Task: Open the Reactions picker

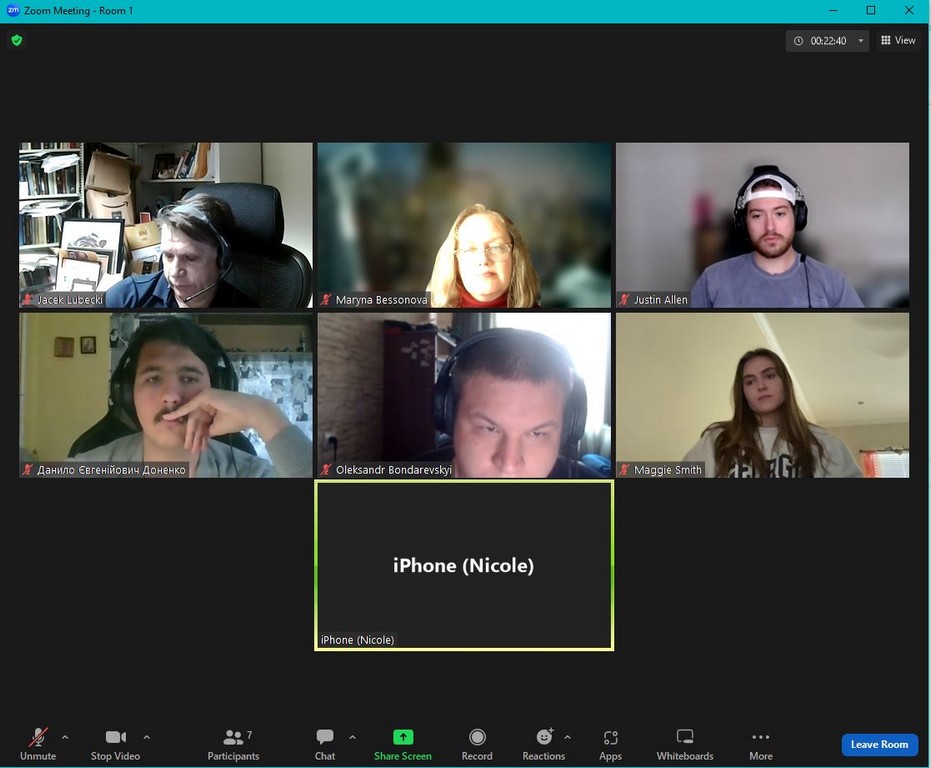Action: coord(543,743)
